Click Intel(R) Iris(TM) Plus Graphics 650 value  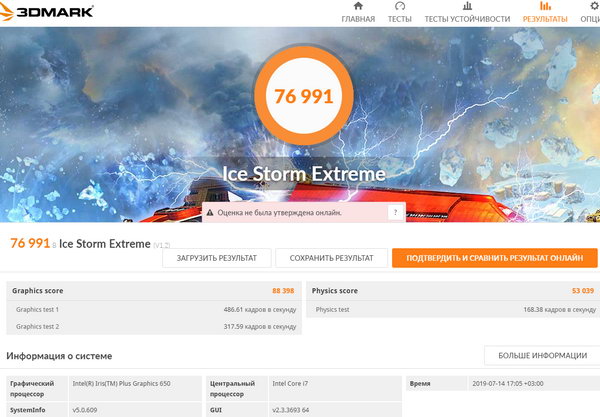[x=121, y=383]
